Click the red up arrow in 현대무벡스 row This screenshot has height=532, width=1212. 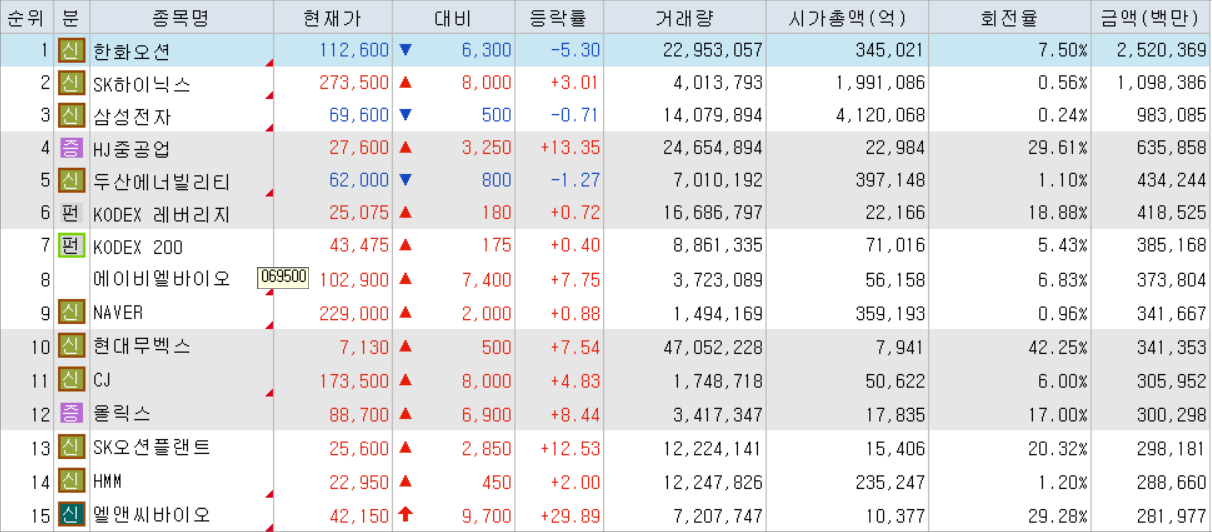405,346
